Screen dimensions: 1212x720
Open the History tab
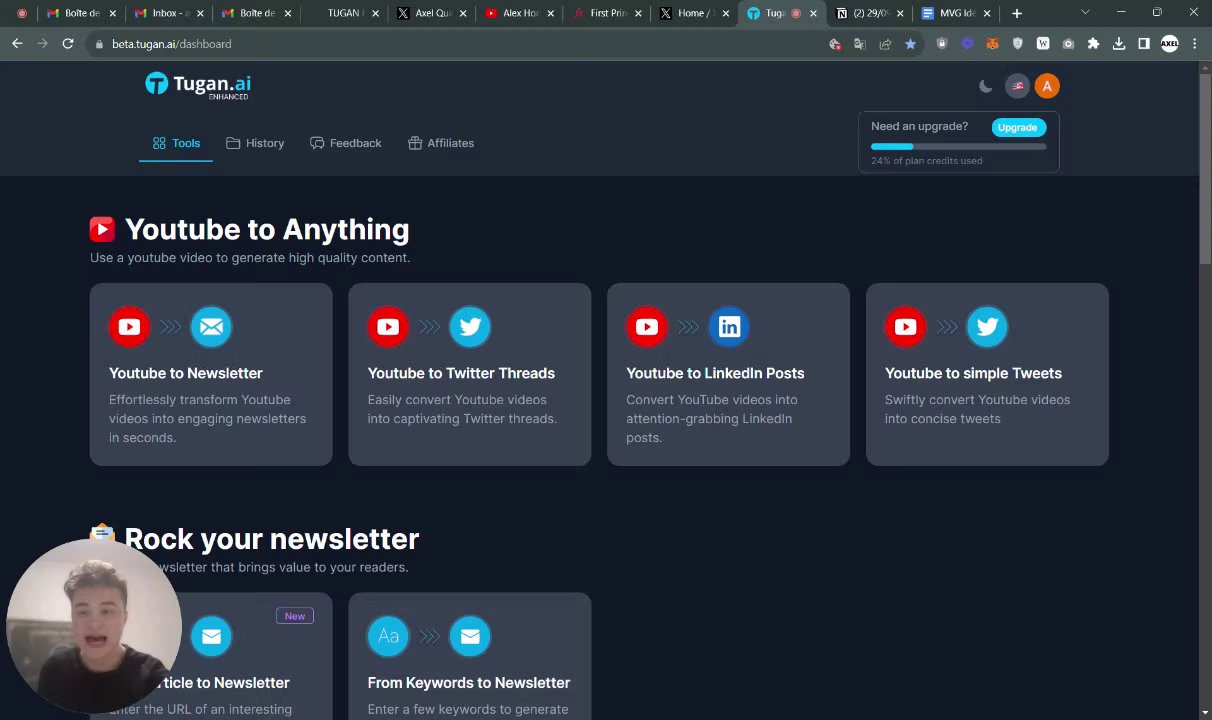[255, 143]
